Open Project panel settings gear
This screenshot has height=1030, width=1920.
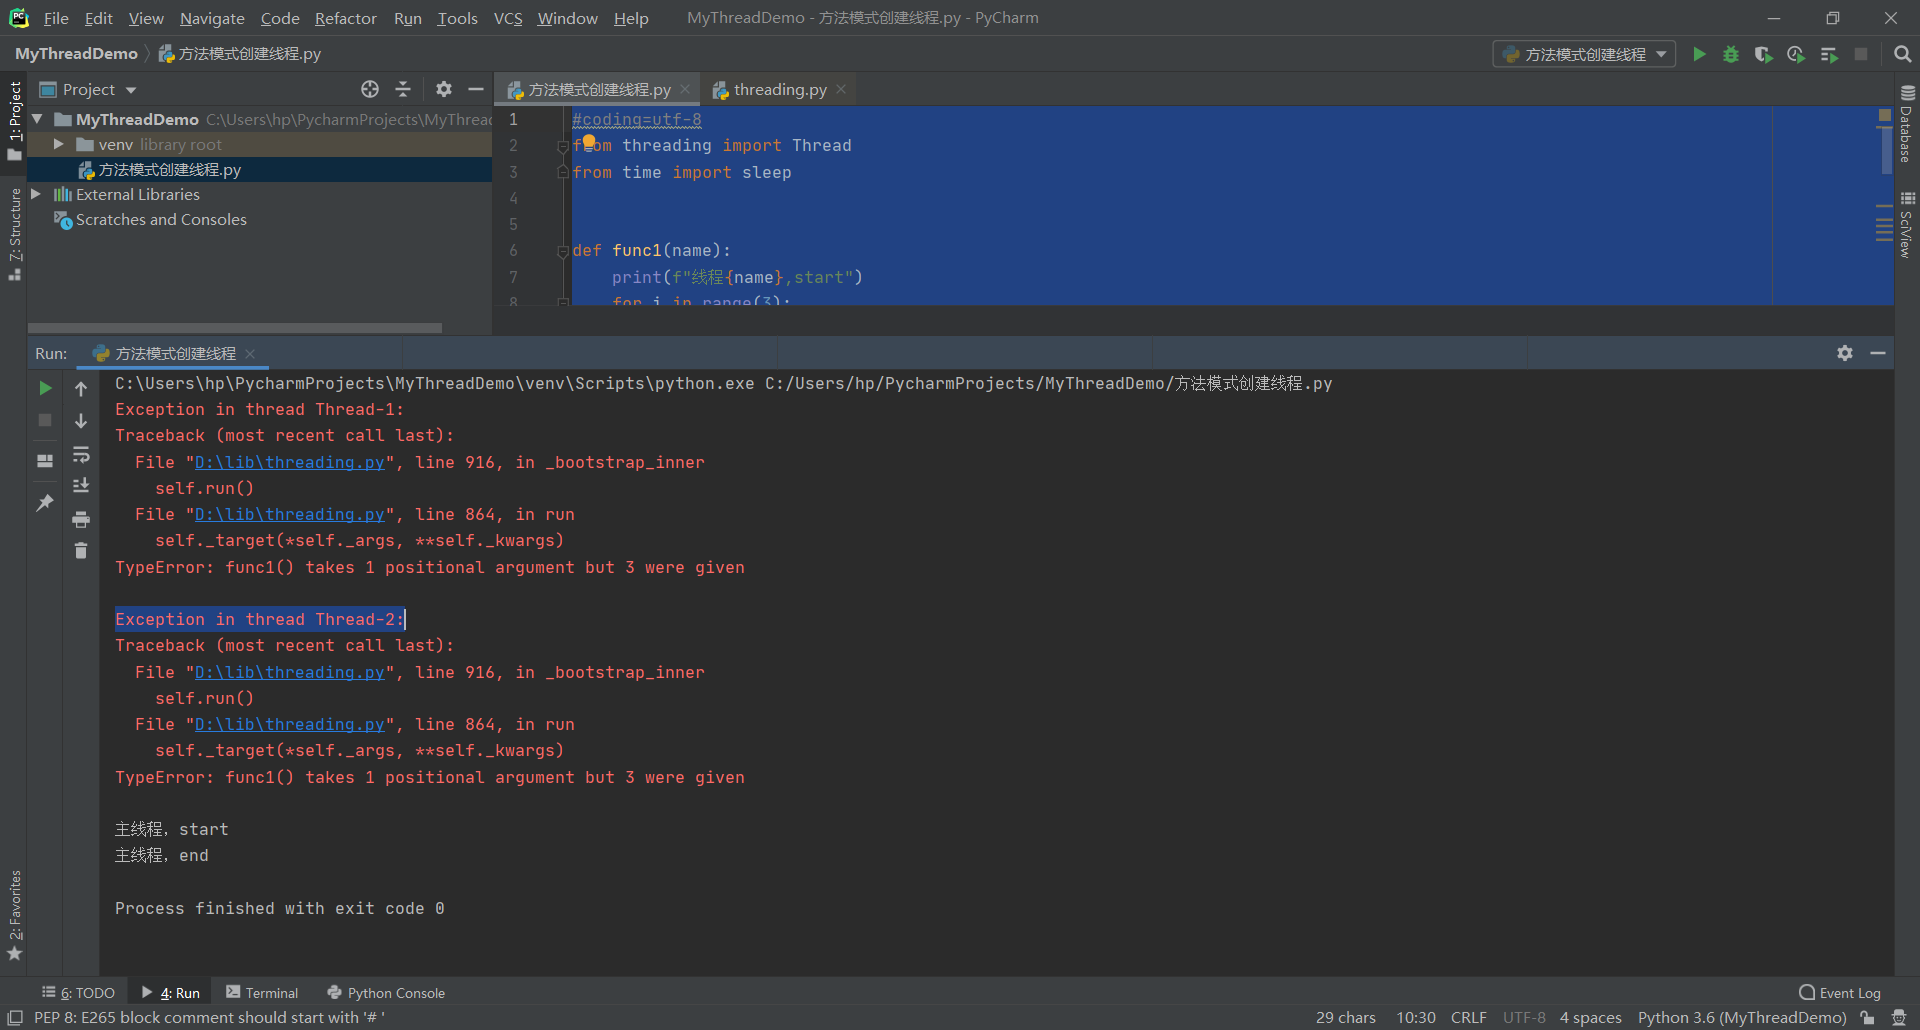[x=444, y=89]
